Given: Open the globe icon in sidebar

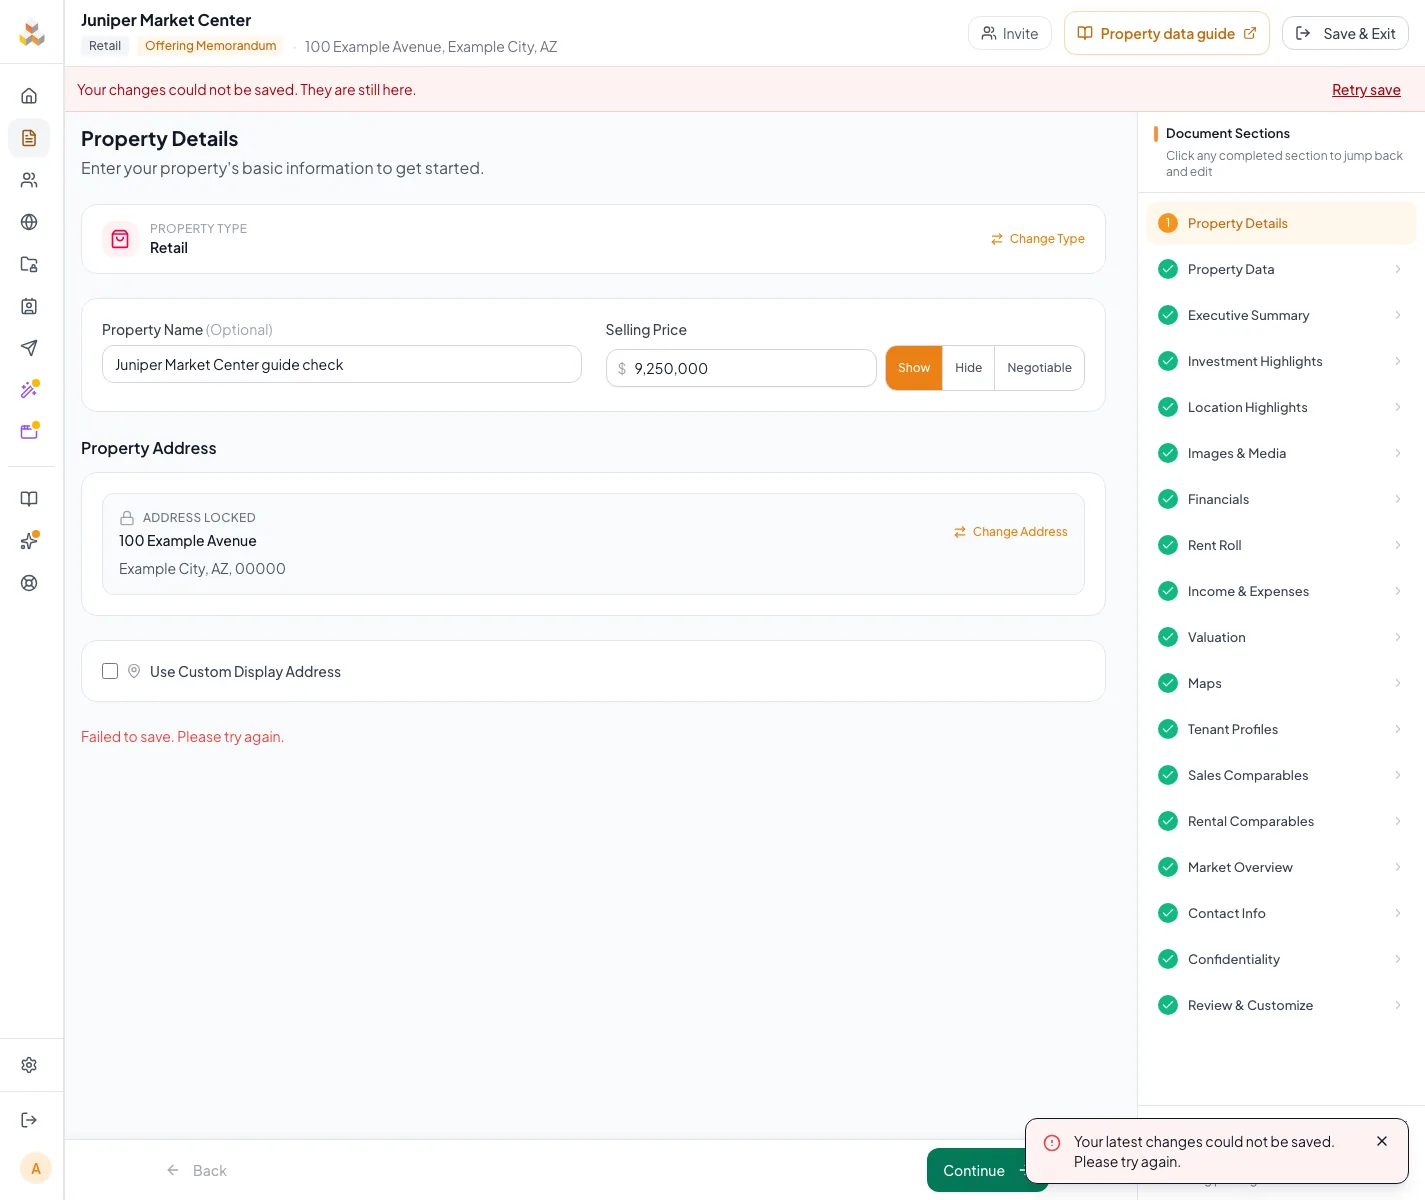Looking at the screenshot, I should pyautogui.click(x=29, y=222).
